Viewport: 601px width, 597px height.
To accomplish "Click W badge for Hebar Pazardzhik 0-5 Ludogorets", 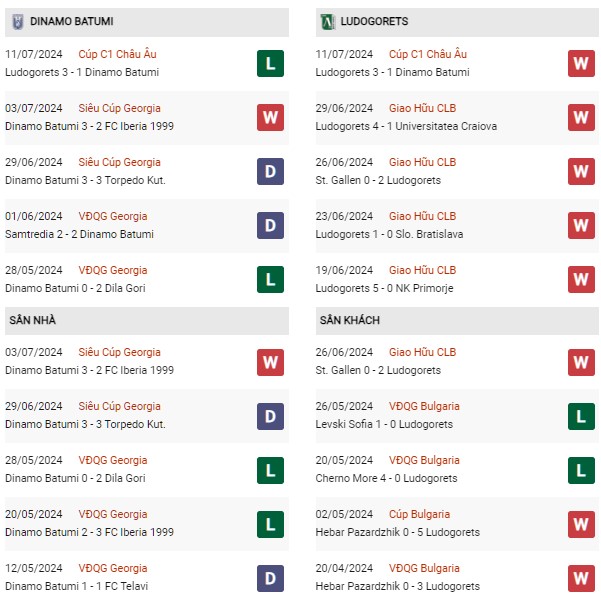I will click(x=581, y=524).
